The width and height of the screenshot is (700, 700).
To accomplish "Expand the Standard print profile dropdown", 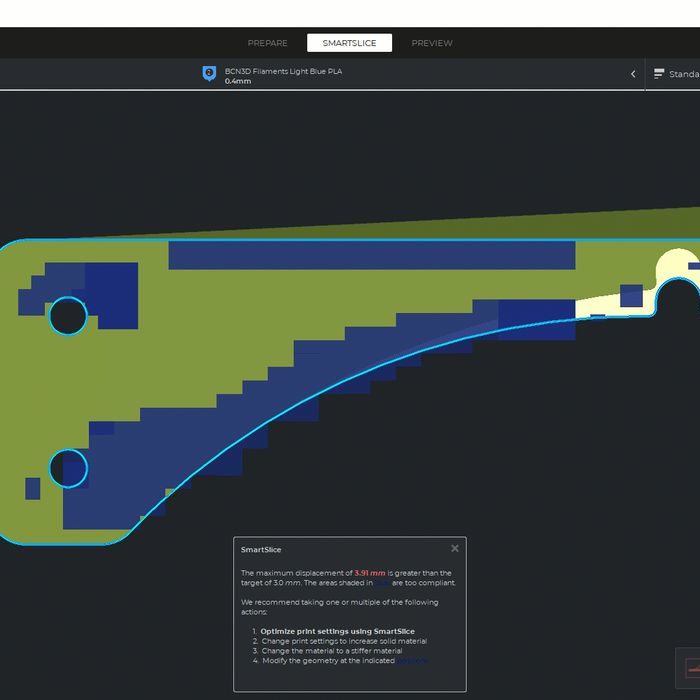I will [x=684, y=74].
